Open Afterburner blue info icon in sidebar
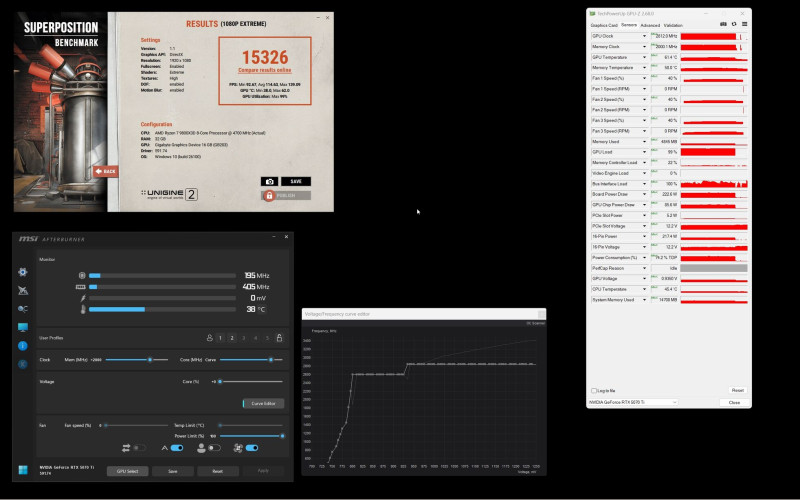800x500 pixels. [22, 345]
